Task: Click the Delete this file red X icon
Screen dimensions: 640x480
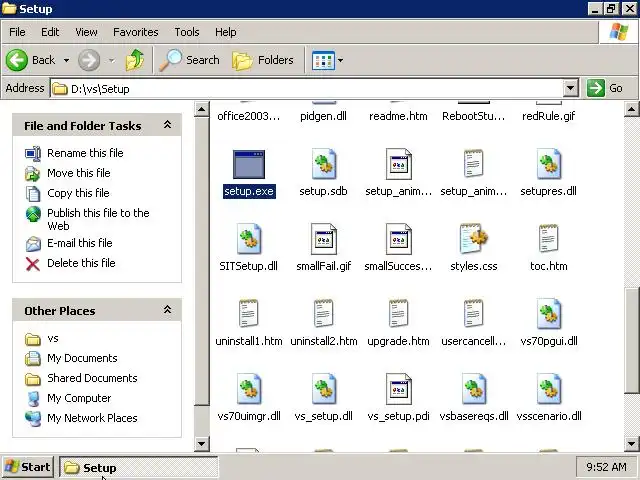Action: point(33,264)
